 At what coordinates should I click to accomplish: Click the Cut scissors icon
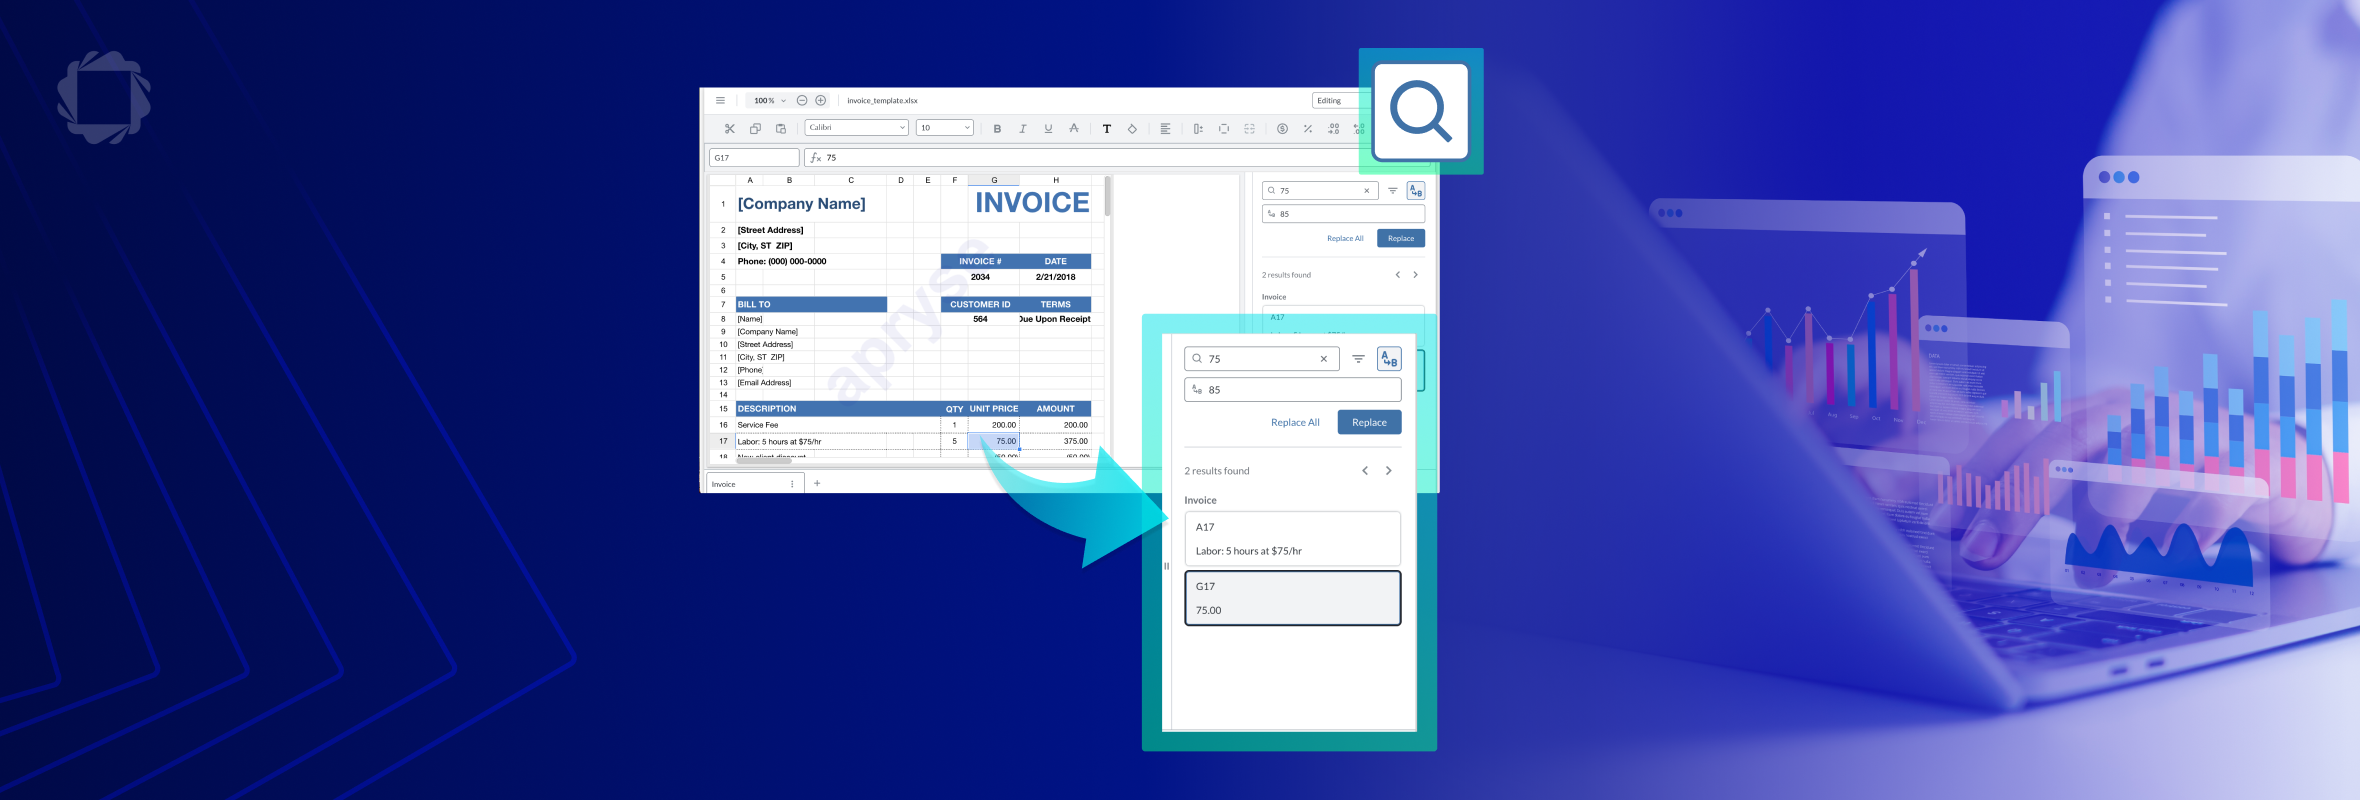click(x=730, y=128)
